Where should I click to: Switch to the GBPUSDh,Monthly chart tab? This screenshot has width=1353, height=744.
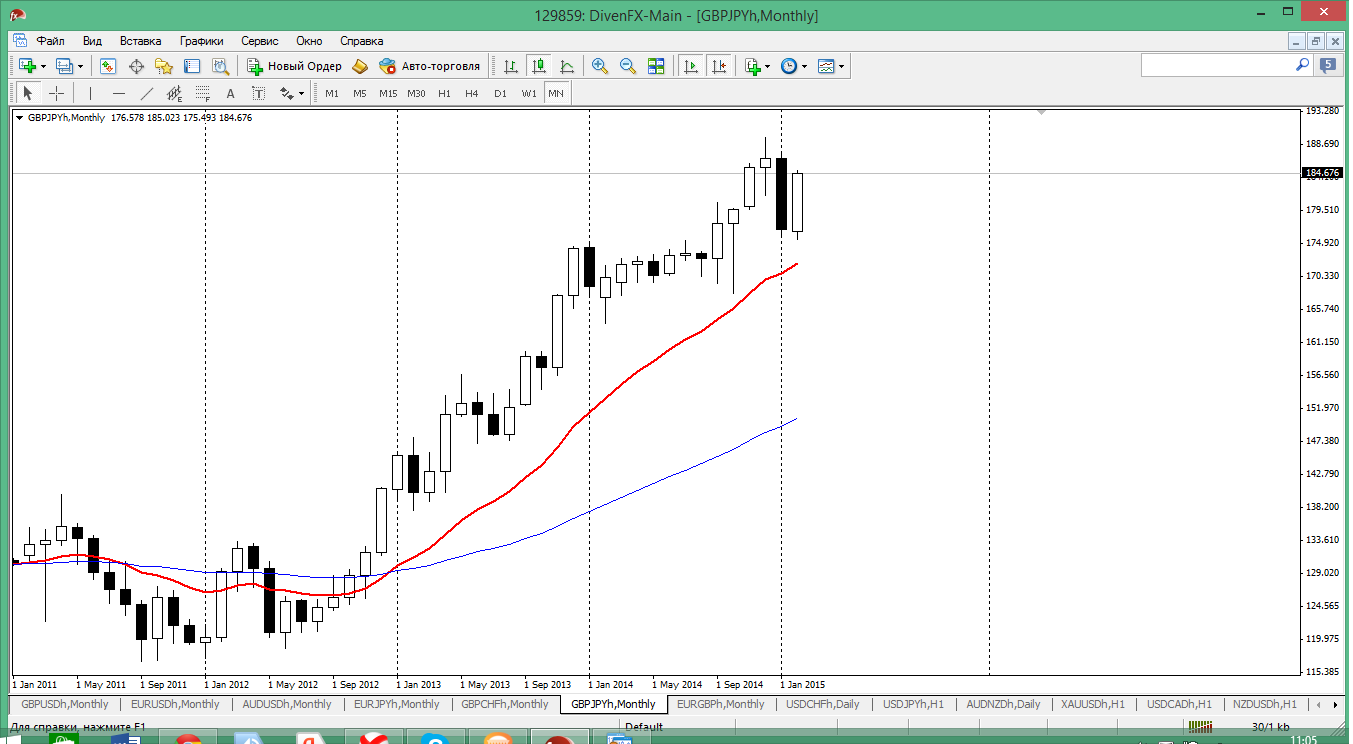point(64,704)
